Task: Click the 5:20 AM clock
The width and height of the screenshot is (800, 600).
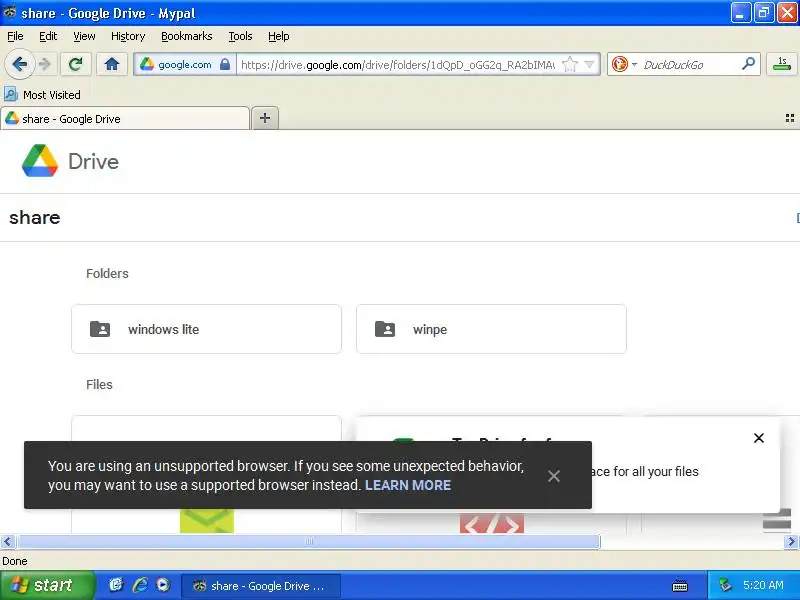Action: (x=763, y=585)
